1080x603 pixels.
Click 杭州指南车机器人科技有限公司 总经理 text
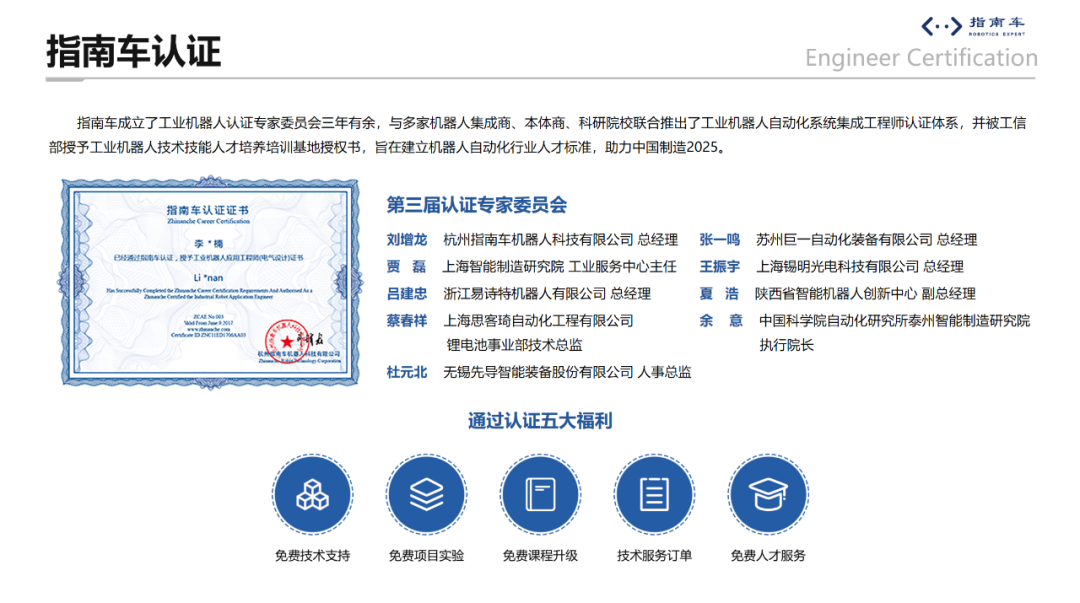[x=561, y=240]
